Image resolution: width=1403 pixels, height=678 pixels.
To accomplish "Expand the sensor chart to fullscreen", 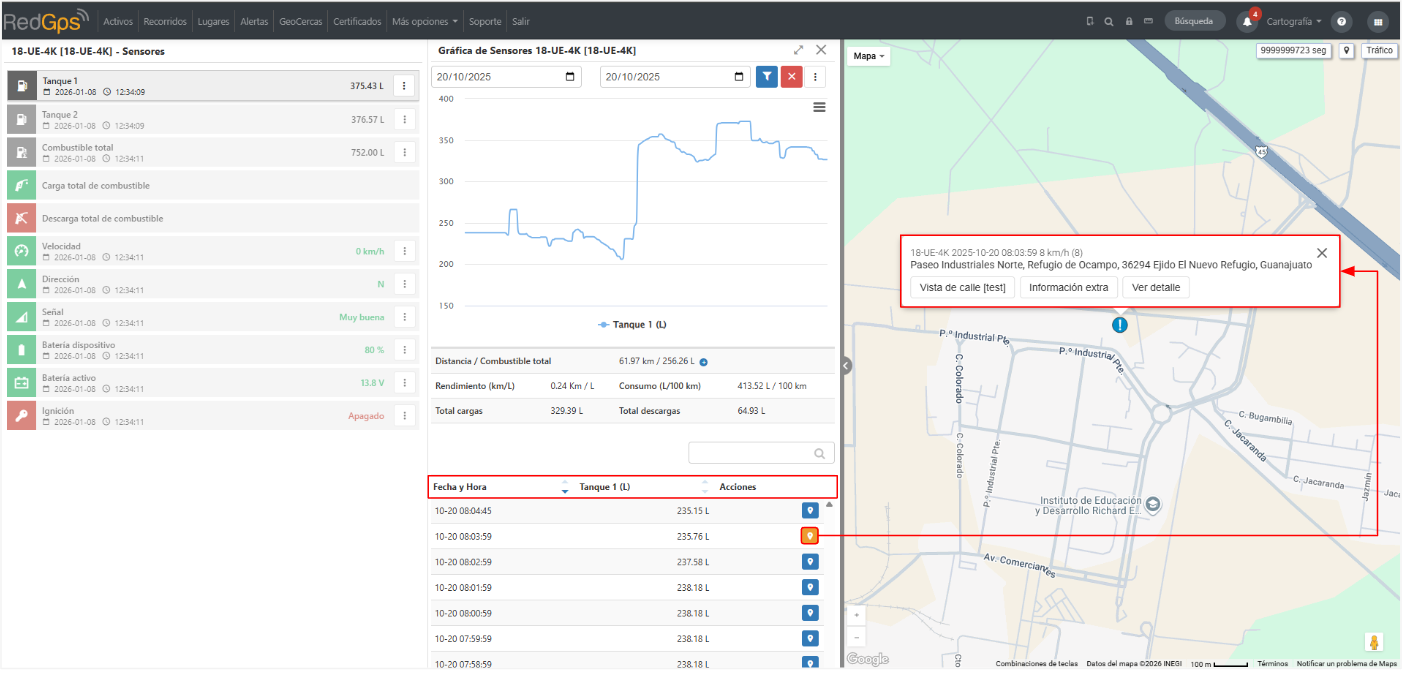I will click(799, 50).
